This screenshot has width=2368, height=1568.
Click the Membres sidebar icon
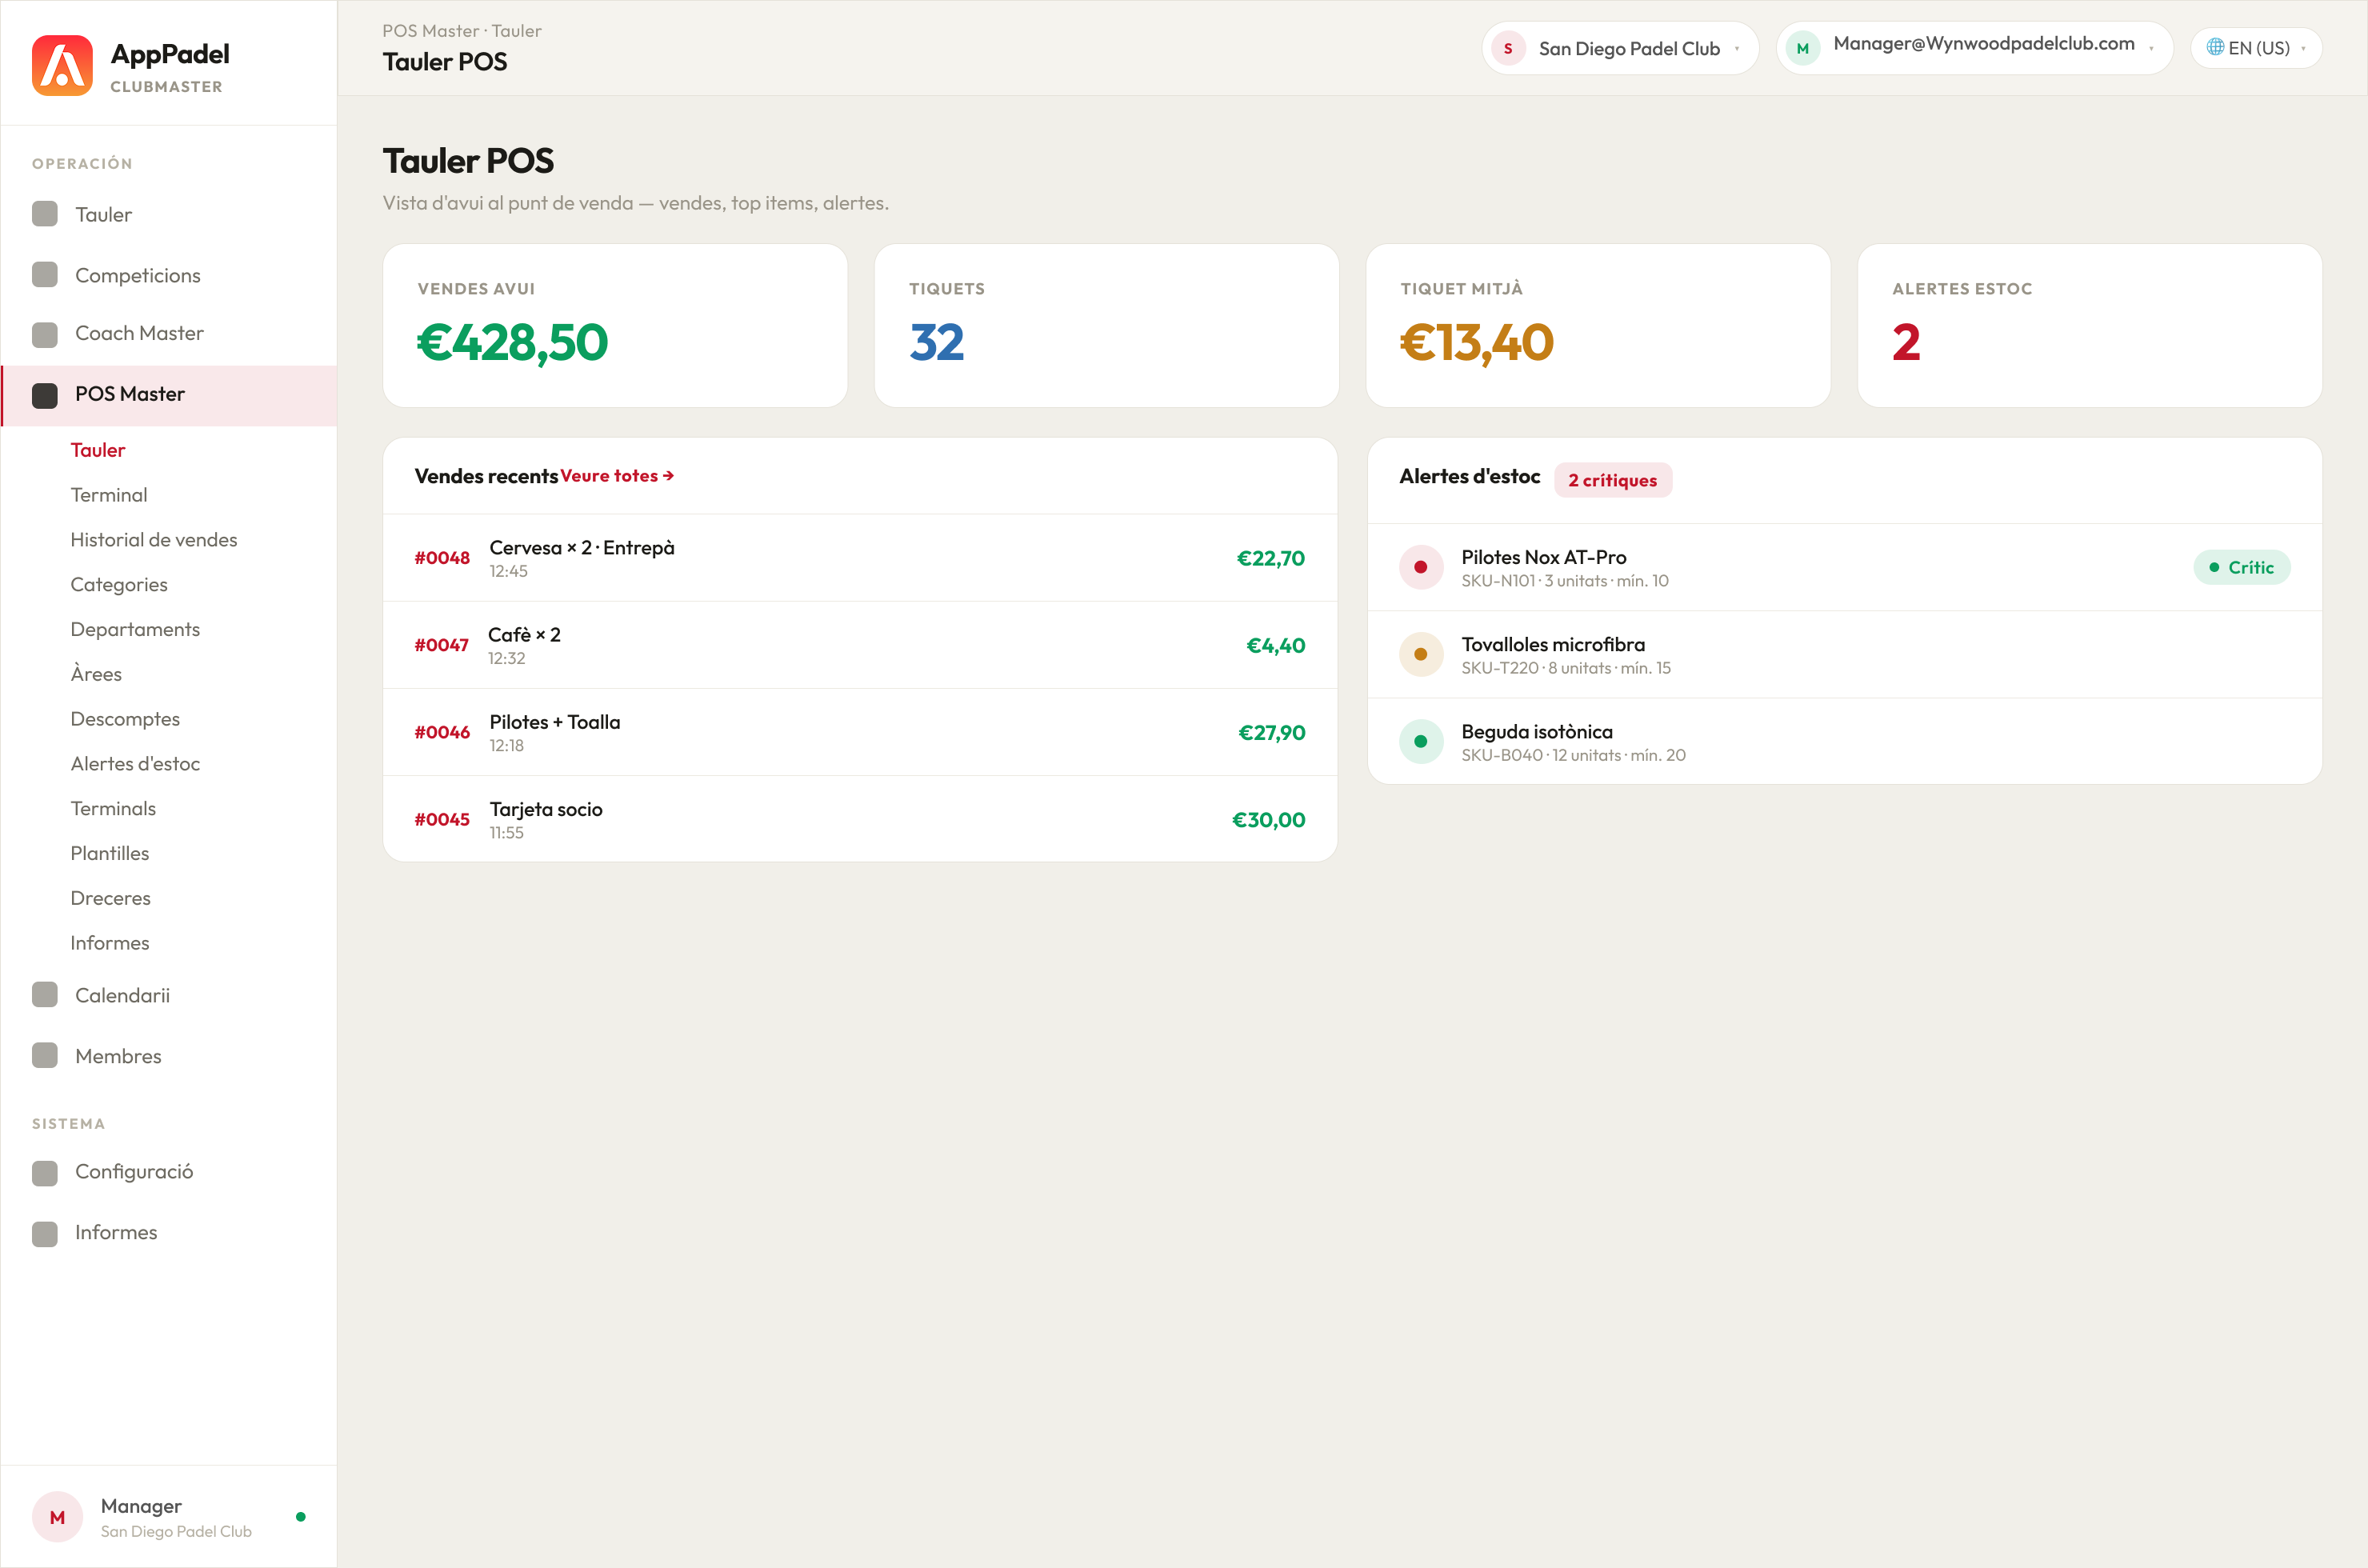pyautogui.click(x=45, y=1056)
